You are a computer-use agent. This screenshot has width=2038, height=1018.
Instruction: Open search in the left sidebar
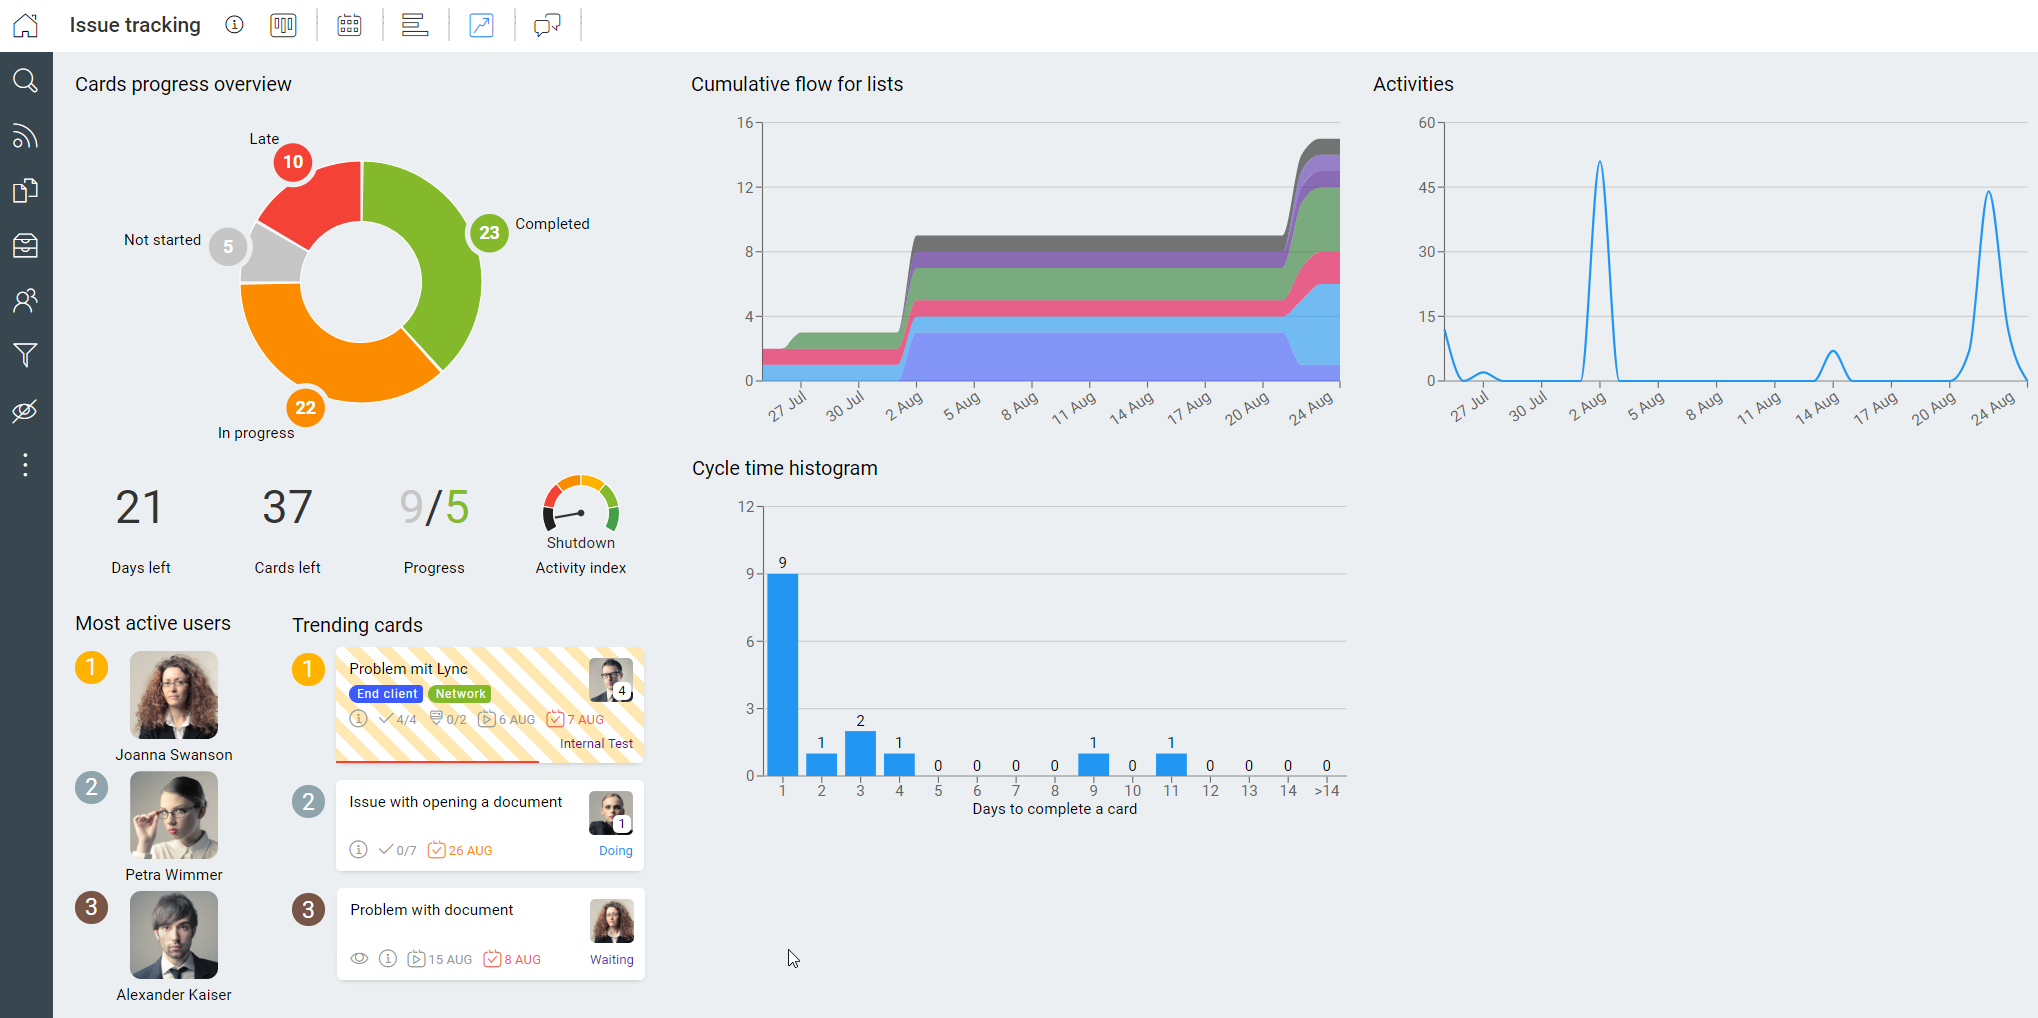coord(26,81)
